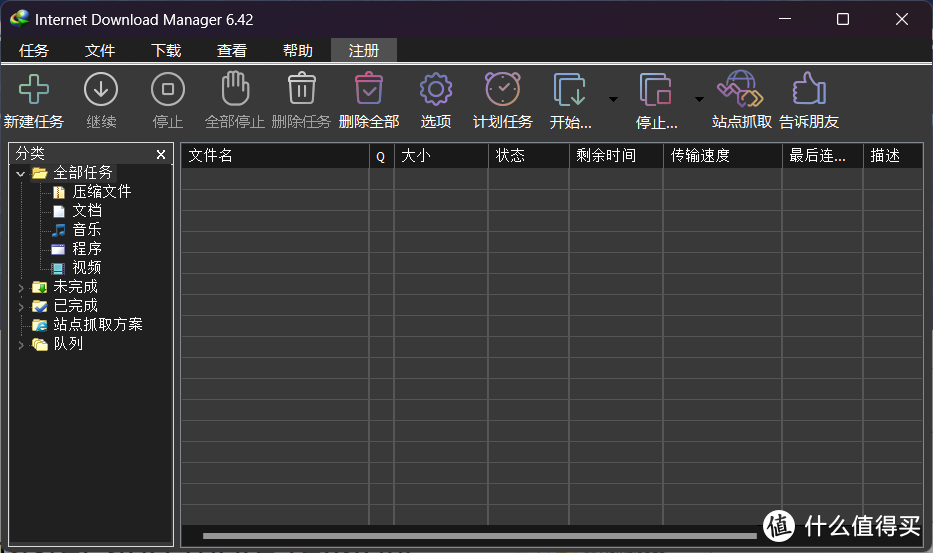Screen dimensions: 933x553
Task: Sort by 大小 column header
Action: point(441,156)
